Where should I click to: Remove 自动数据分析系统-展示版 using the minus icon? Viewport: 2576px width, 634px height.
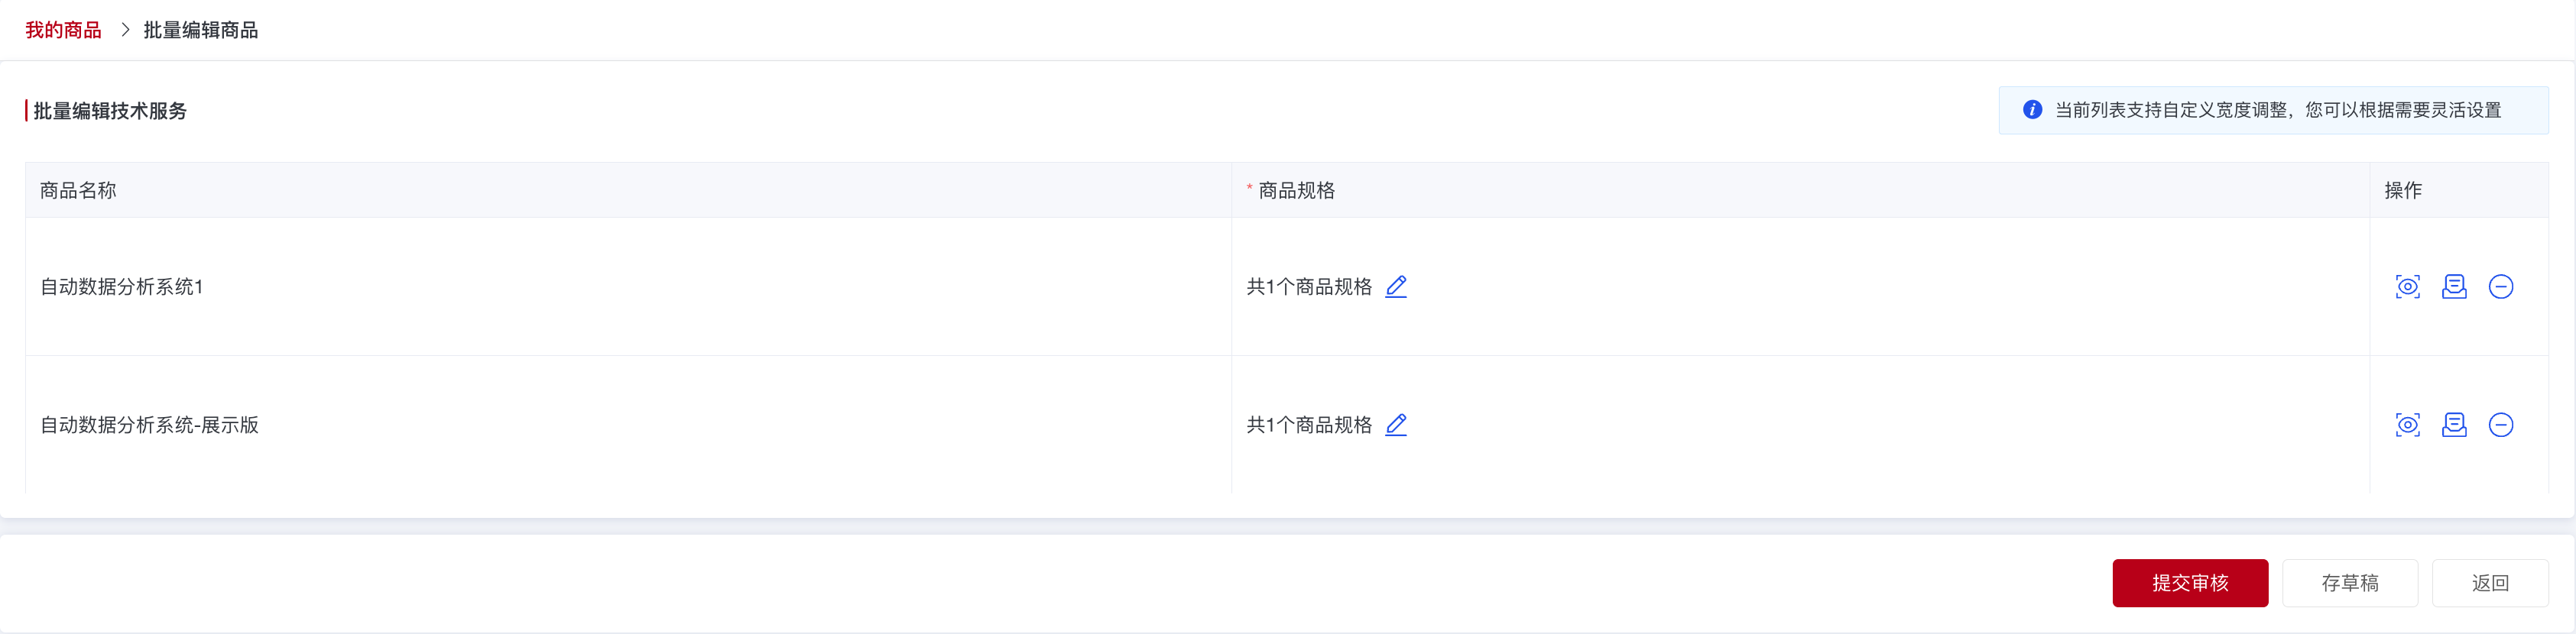[x=2503, y=424]
